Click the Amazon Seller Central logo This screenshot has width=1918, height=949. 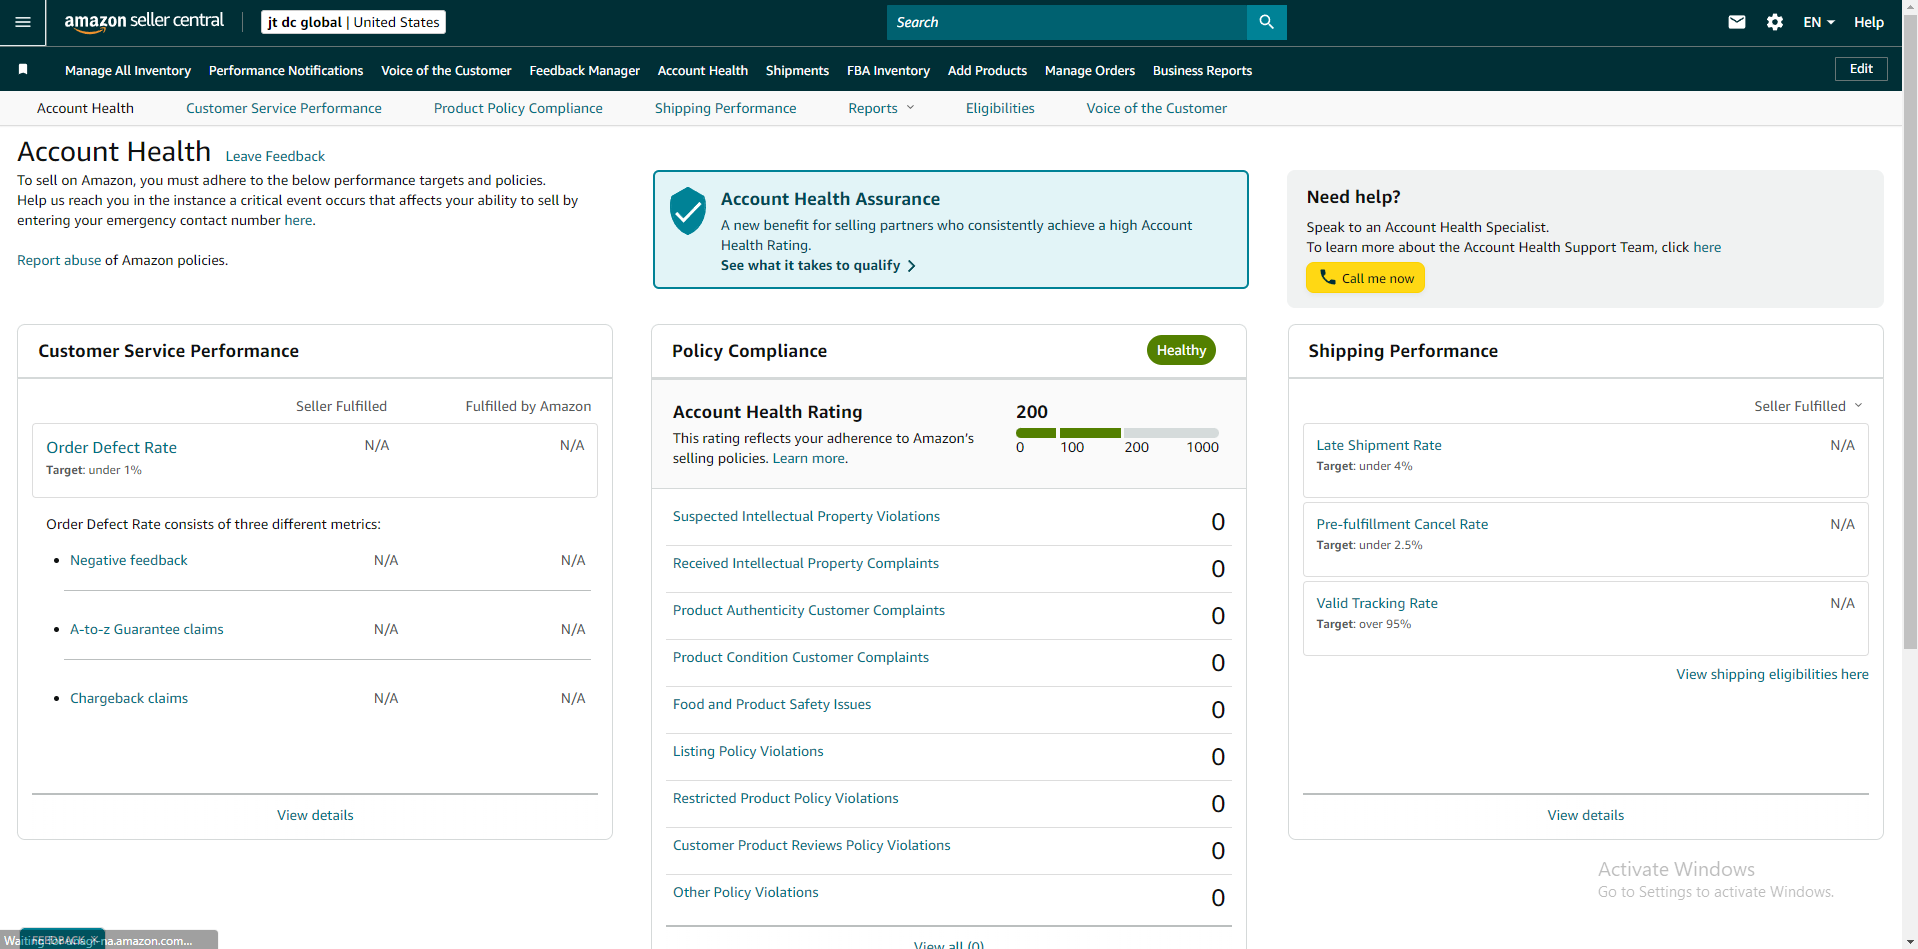144,21
